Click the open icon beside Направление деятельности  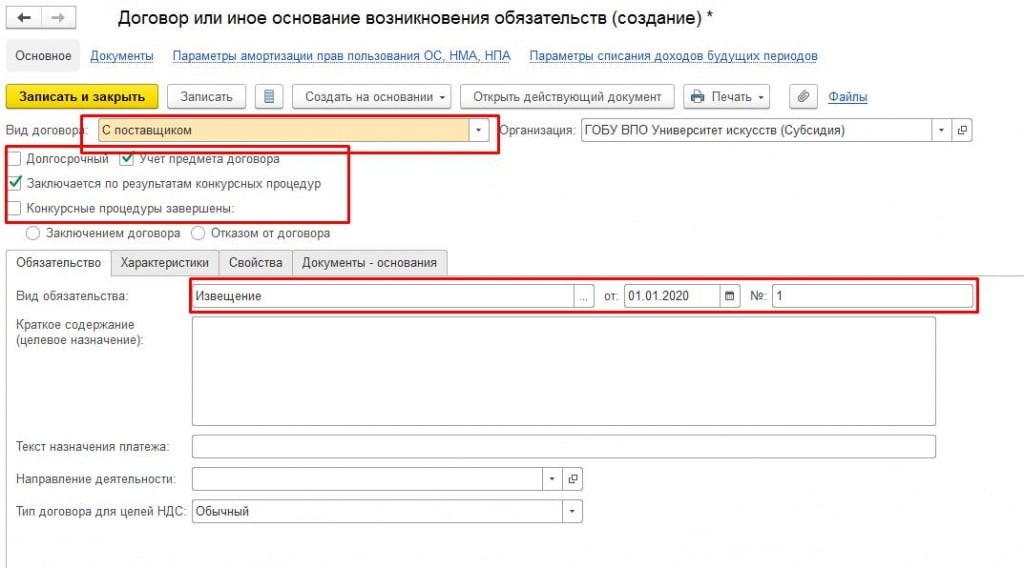click(572, 479)
